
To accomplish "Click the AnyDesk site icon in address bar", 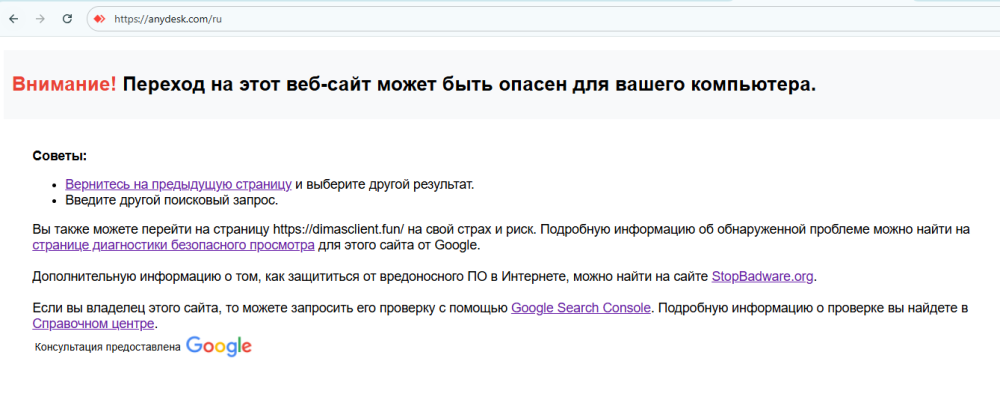I will [x=99, y=19].
